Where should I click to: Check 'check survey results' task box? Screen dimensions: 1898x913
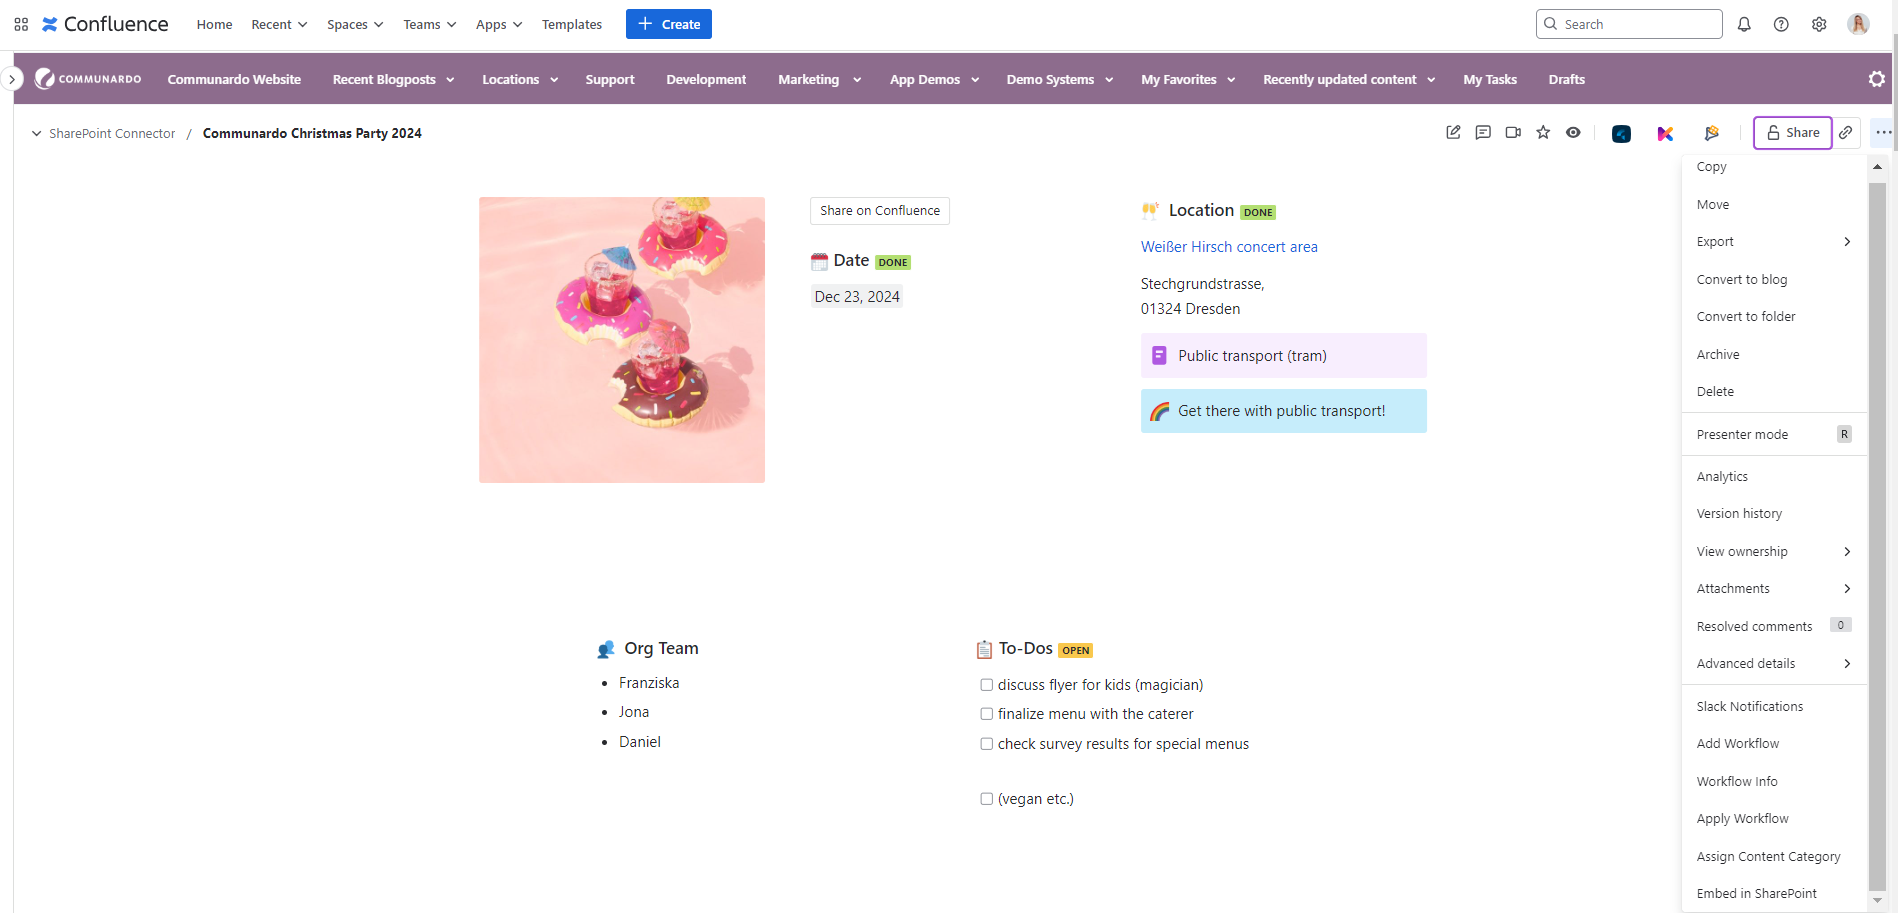(x=987, y=744)
